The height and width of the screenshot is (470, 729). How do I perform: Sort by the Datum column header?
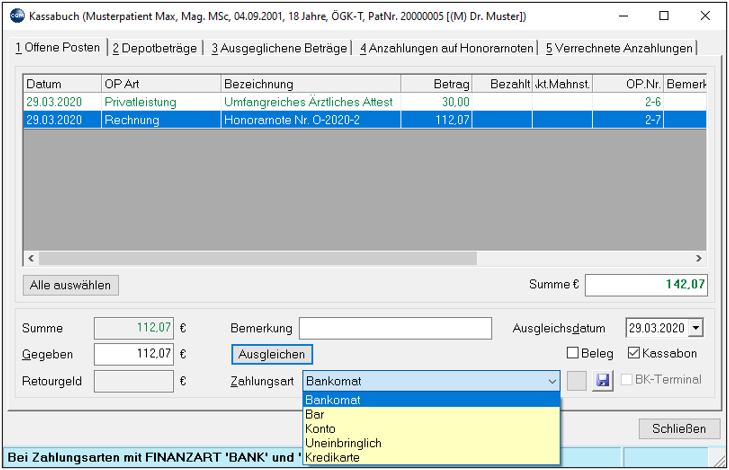point(62,84)
